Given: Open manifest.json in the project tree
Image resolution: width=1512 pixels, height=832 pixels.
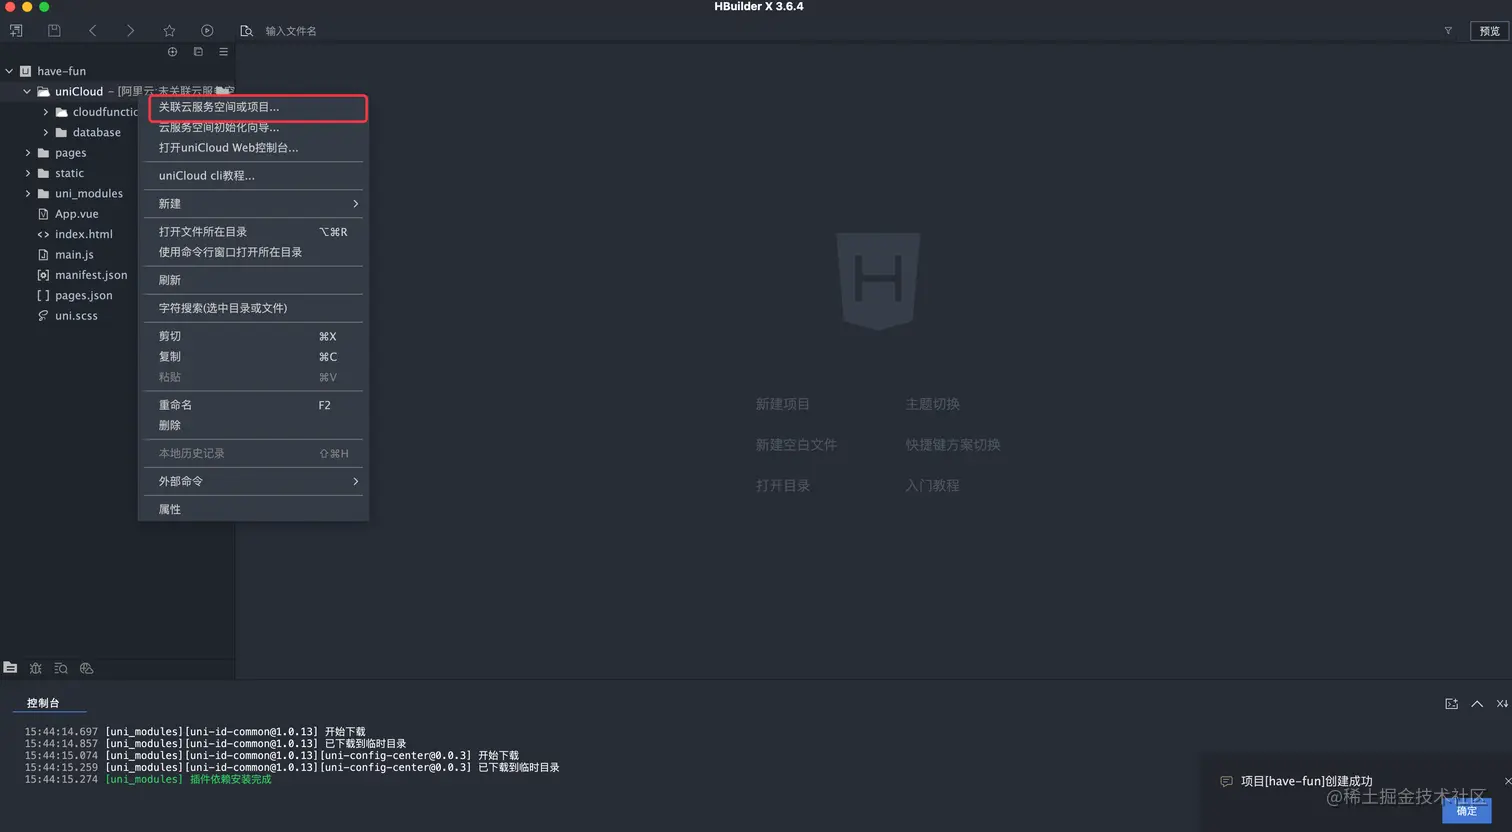Looking at the screenshot, I should click(x=91, y=275).
